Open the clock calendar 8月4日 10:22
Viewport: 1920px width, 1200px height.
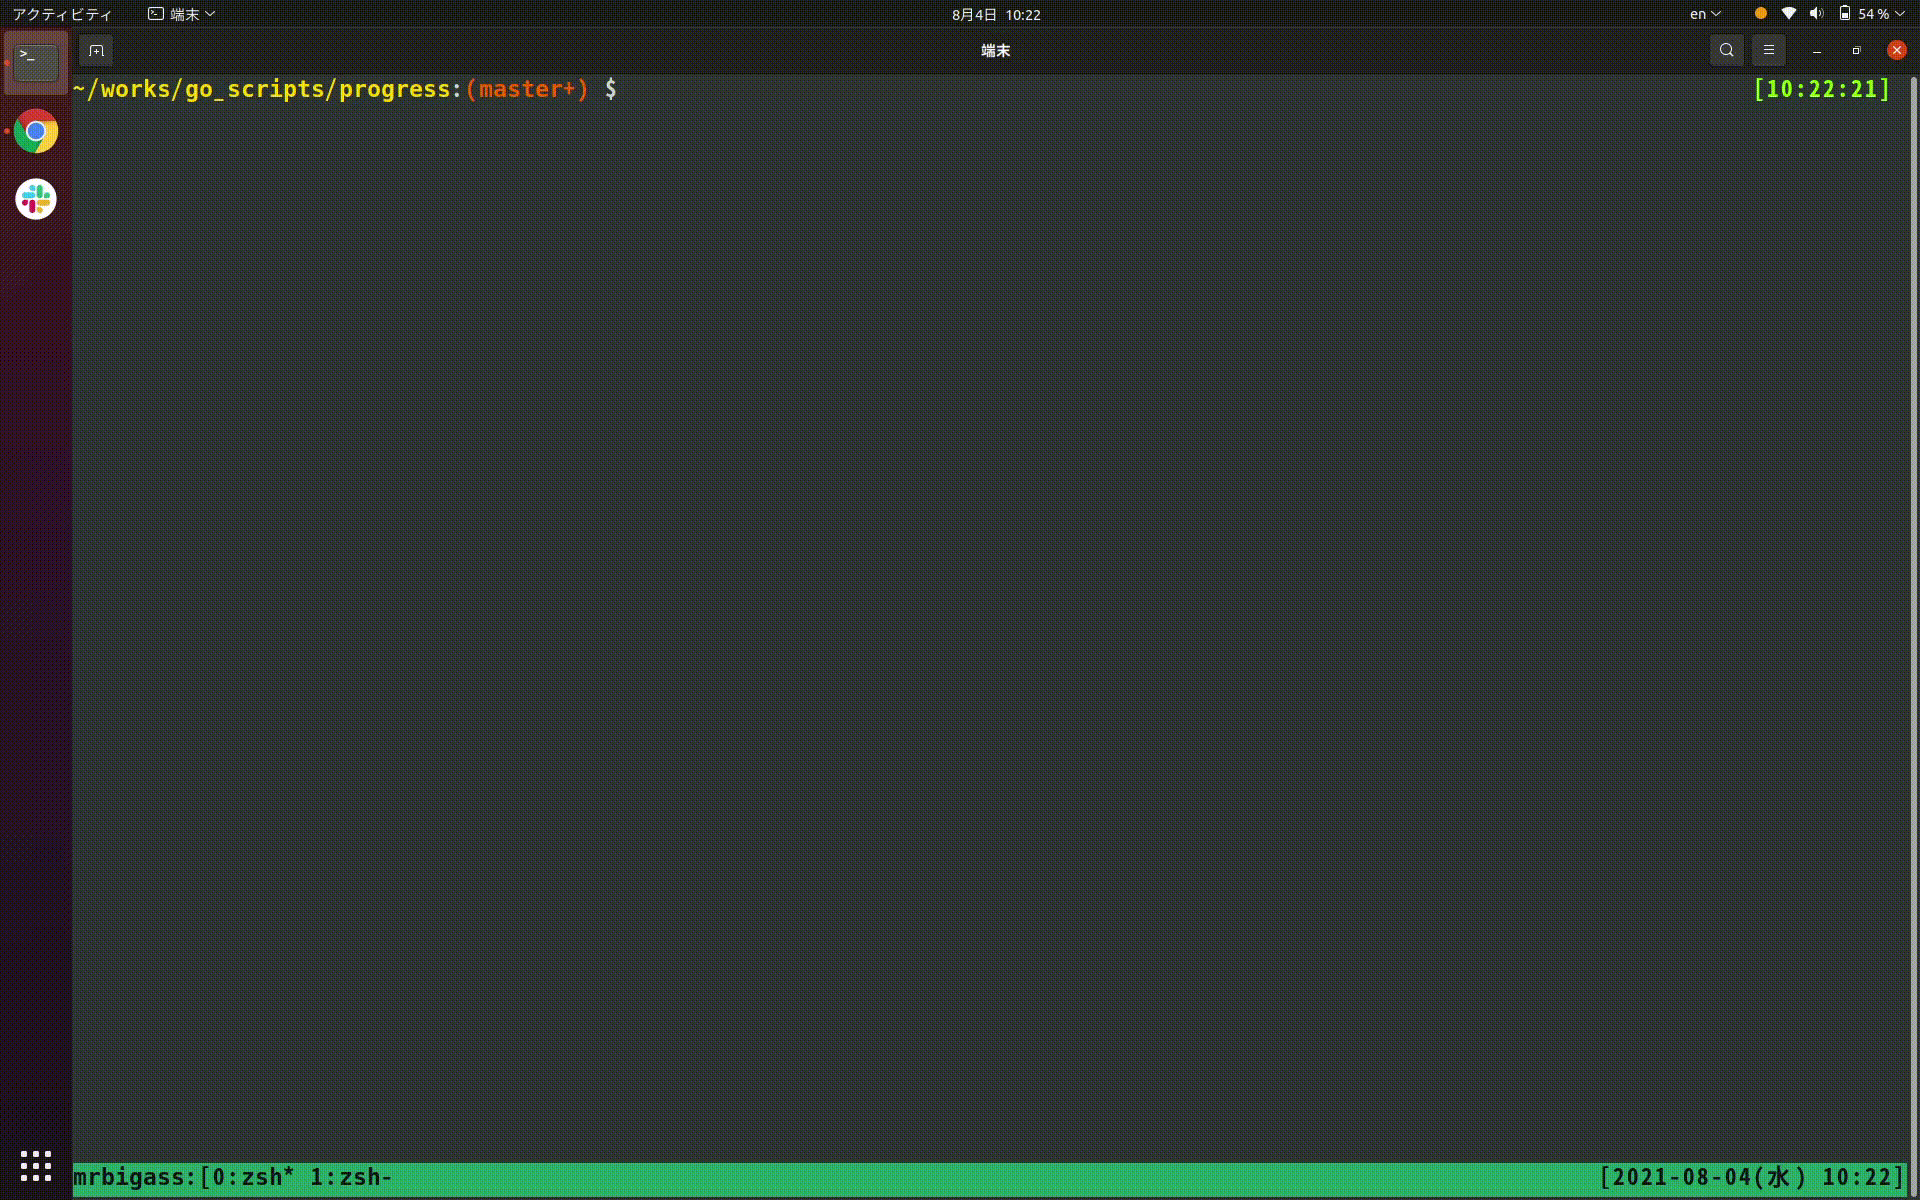tap(996, 14)
